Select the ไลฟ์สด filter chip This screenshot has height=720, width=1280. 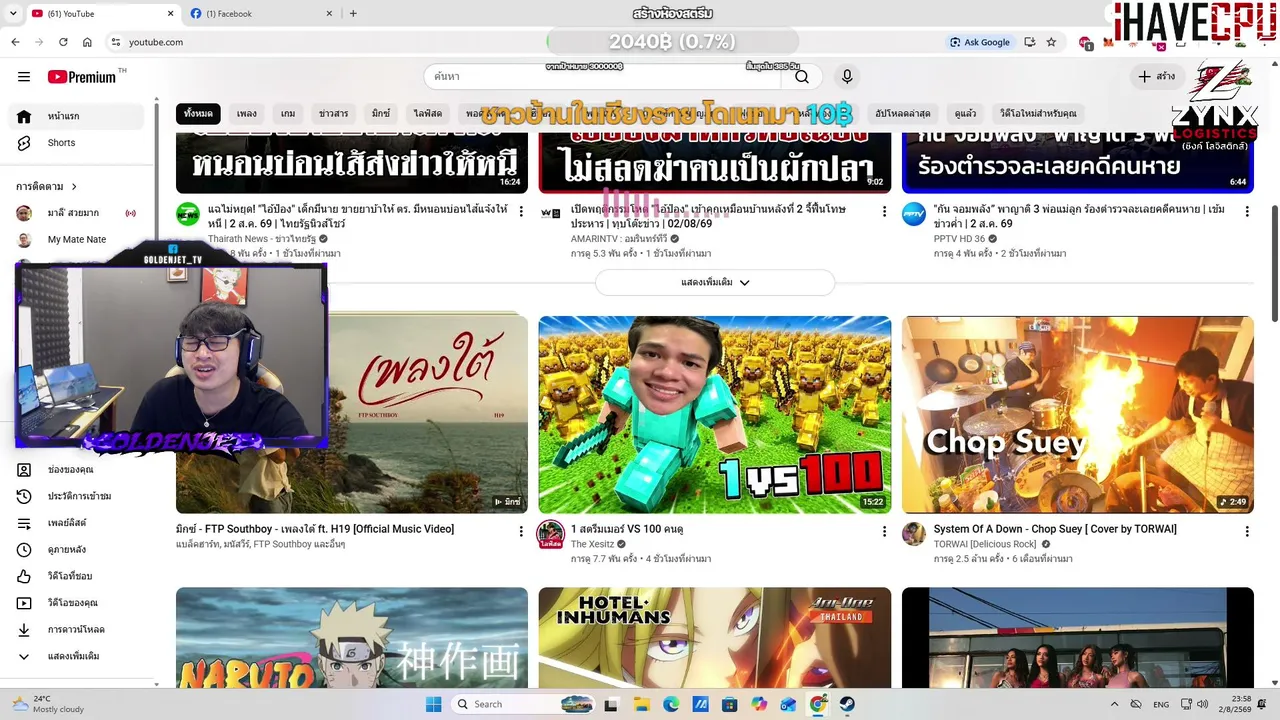tap(428, 114)
